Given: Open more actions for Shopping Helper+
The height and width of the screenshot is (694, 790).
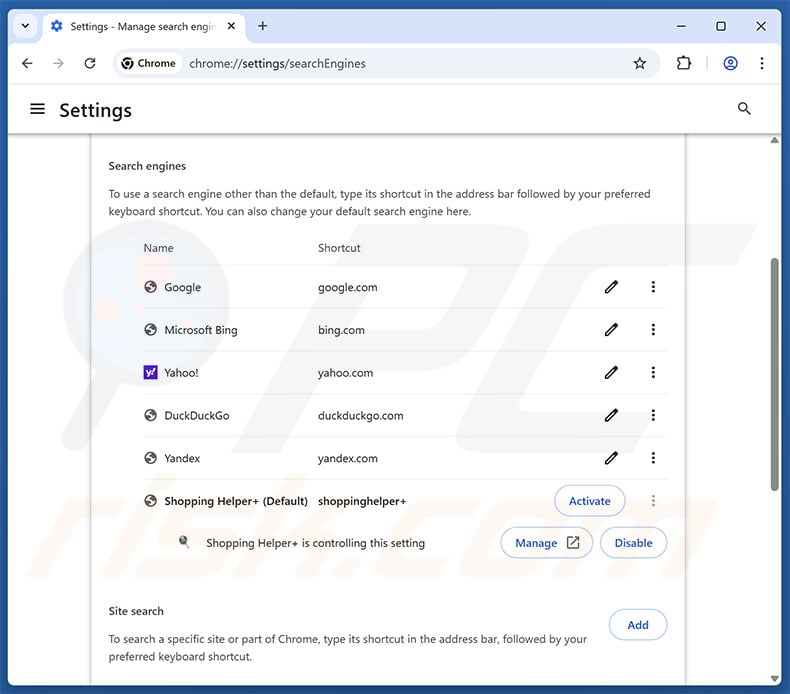Looking at the screenshot, I should coord(653,500).
